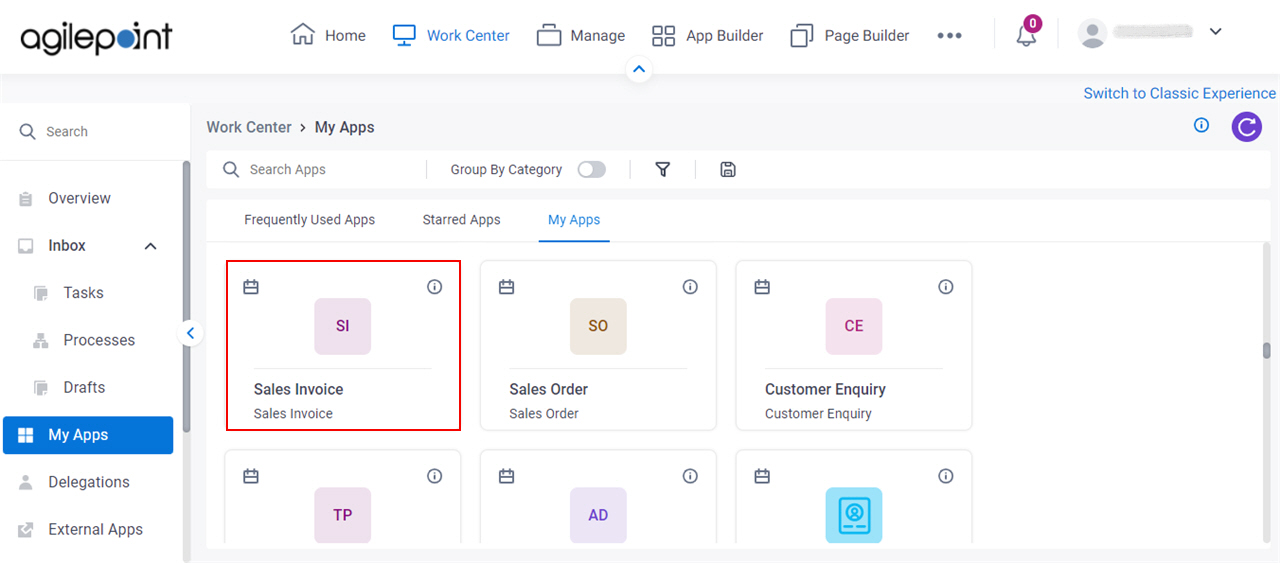1280x563 pixels.
Task: Click the sidebar vertical scrollbar
Action: 186,295
